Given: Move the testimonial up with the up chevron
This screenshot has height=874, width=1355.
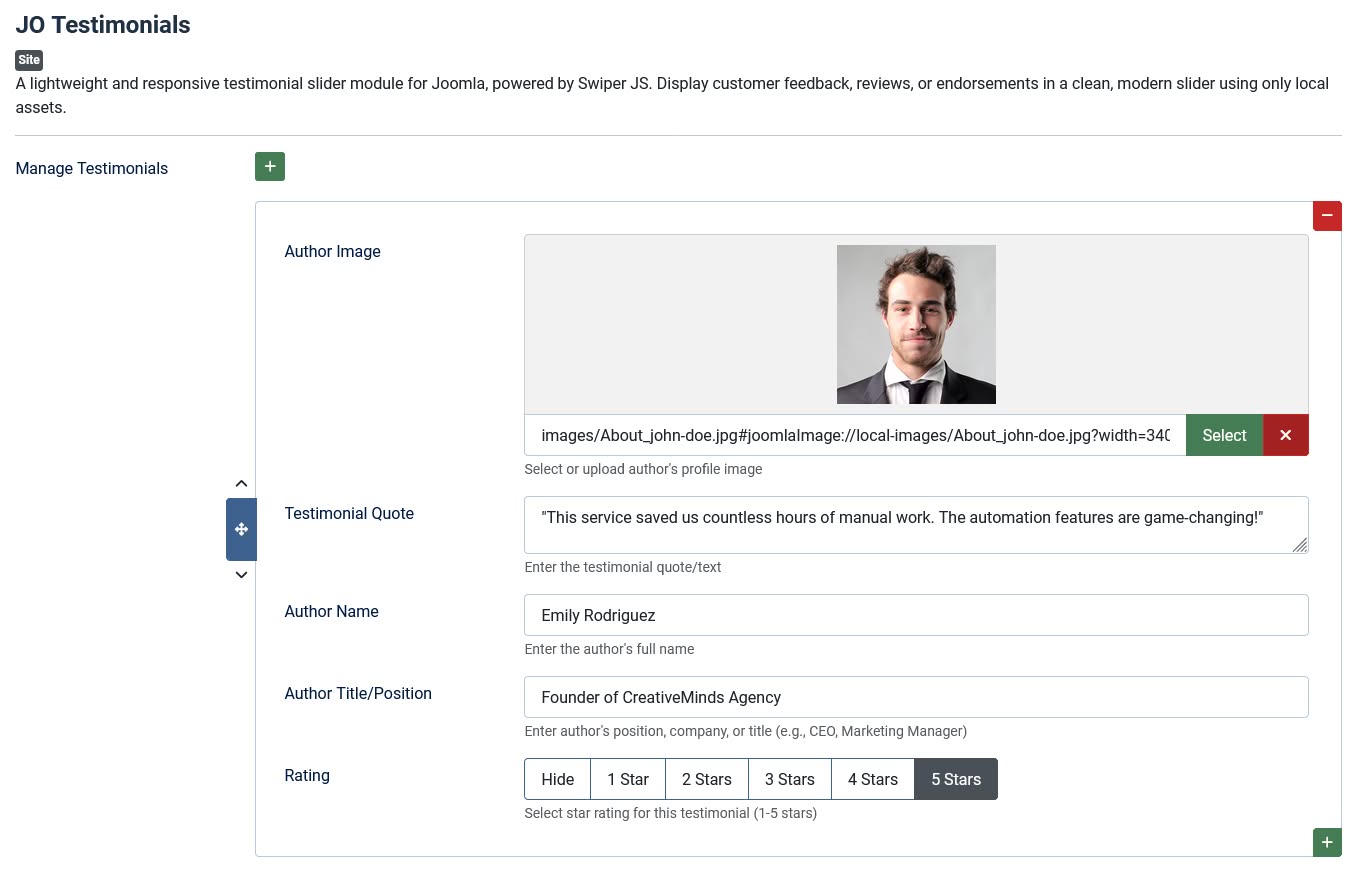Looking at the screenshot, I should 241,484.
